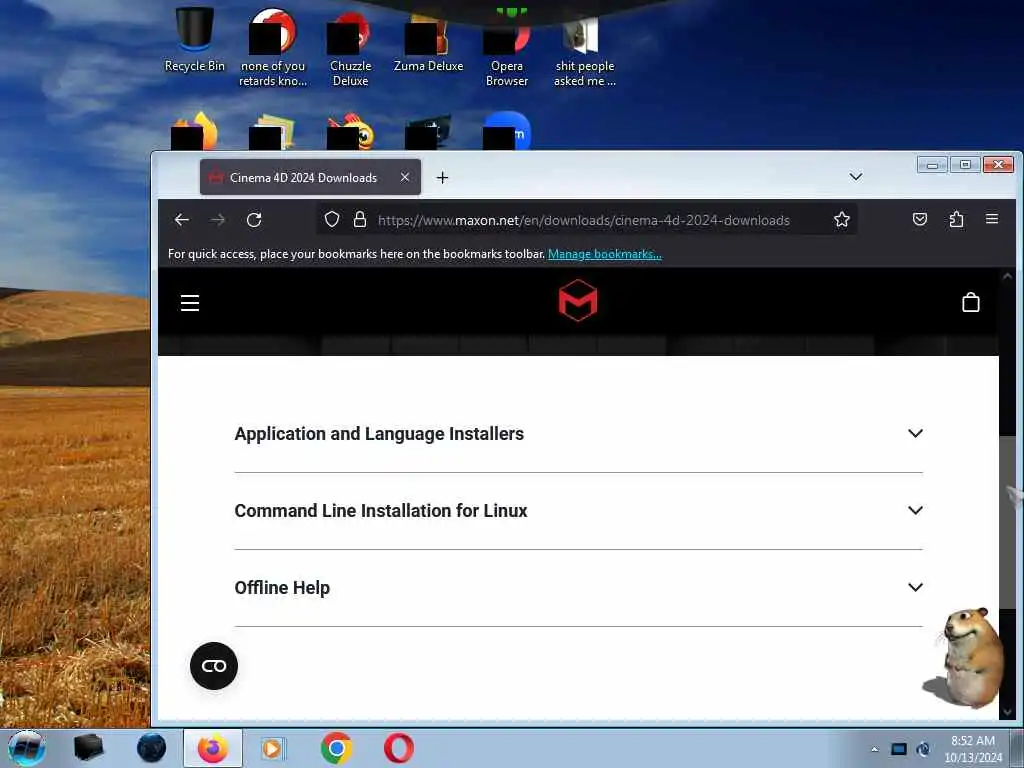Open the dark globe taskbar application
This screenshot has height=768, width=1024.
tap(152, 748)
